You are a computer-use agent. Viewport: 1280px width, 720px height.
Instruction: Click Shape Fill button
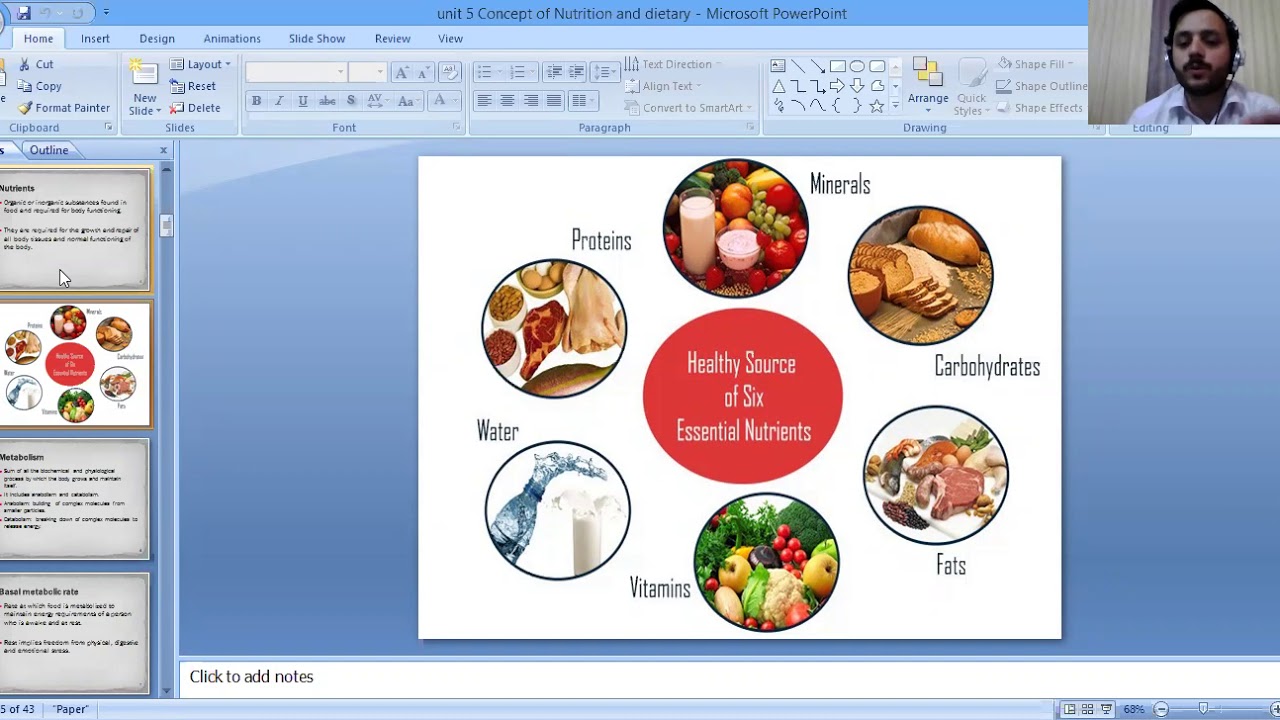click(1036, 64)
